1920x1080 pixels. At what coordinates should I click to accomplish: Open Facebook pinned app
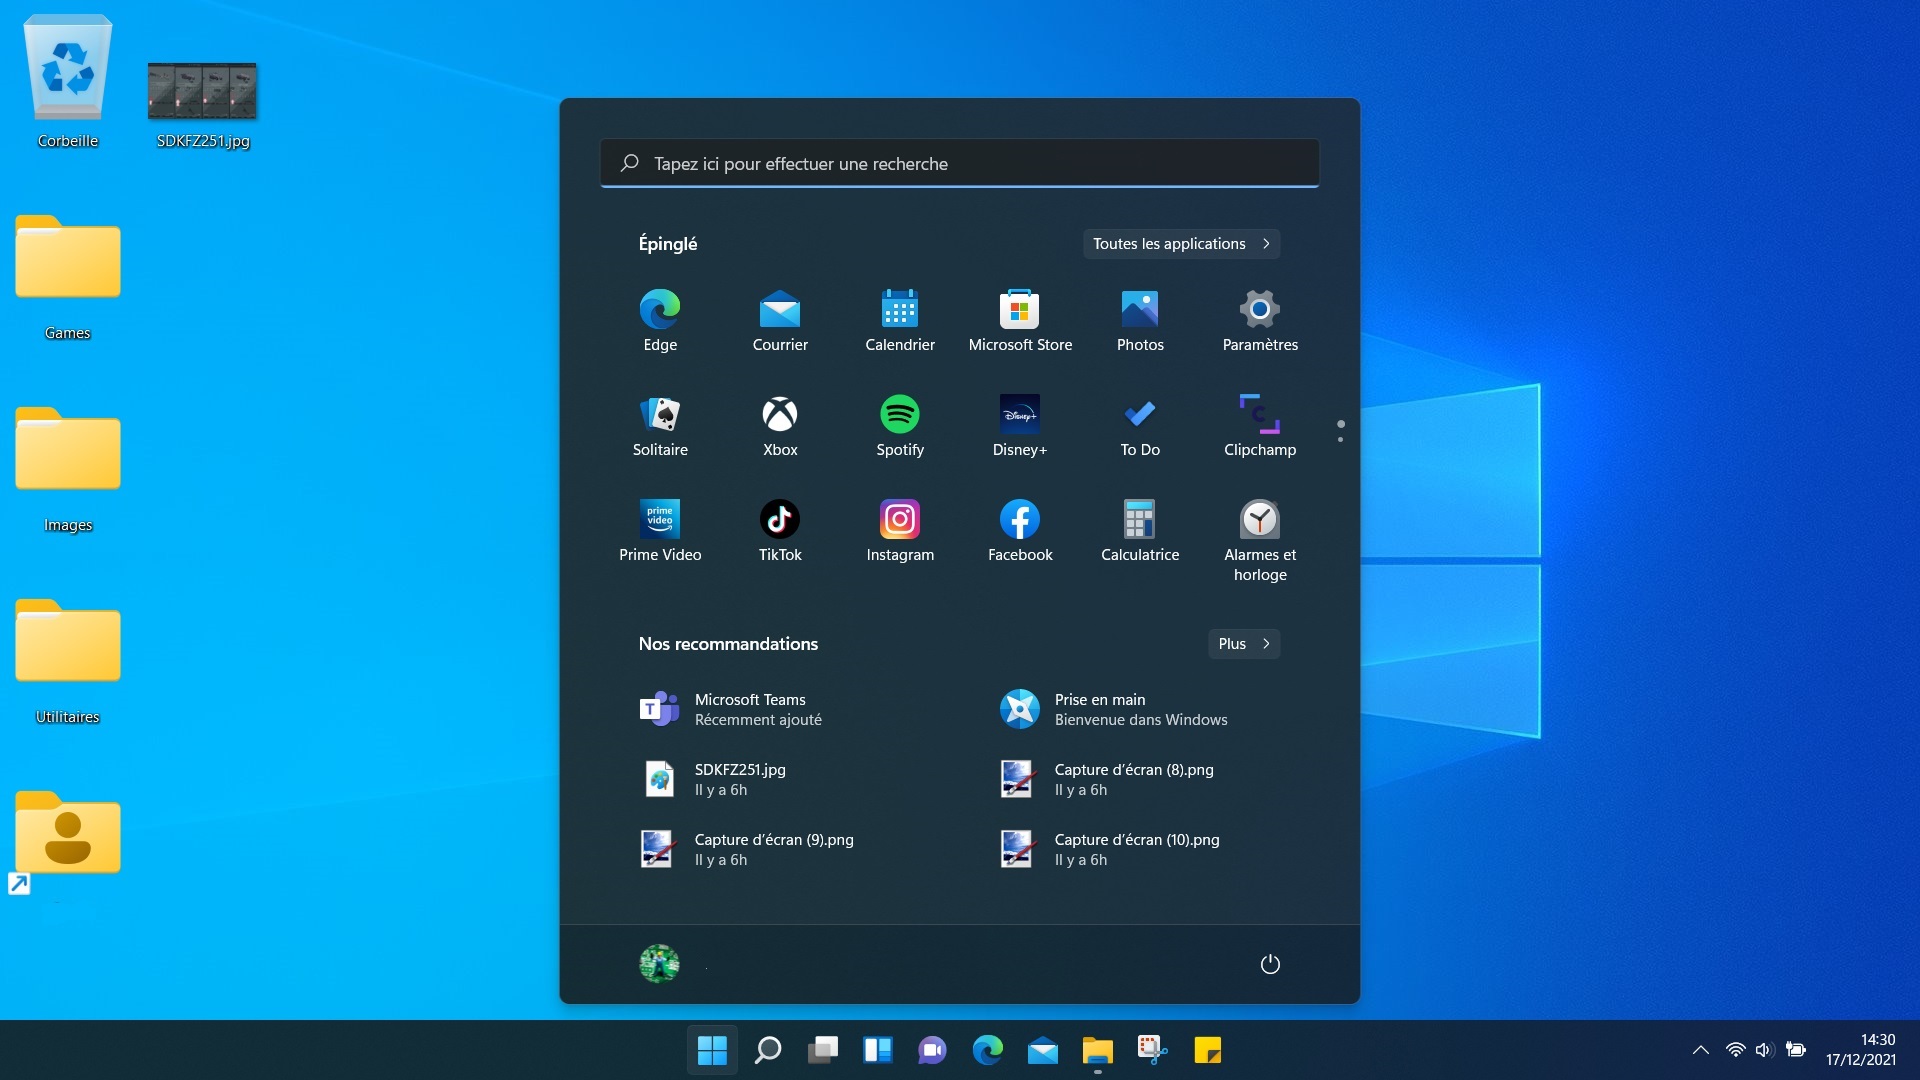coord(1020,530)
